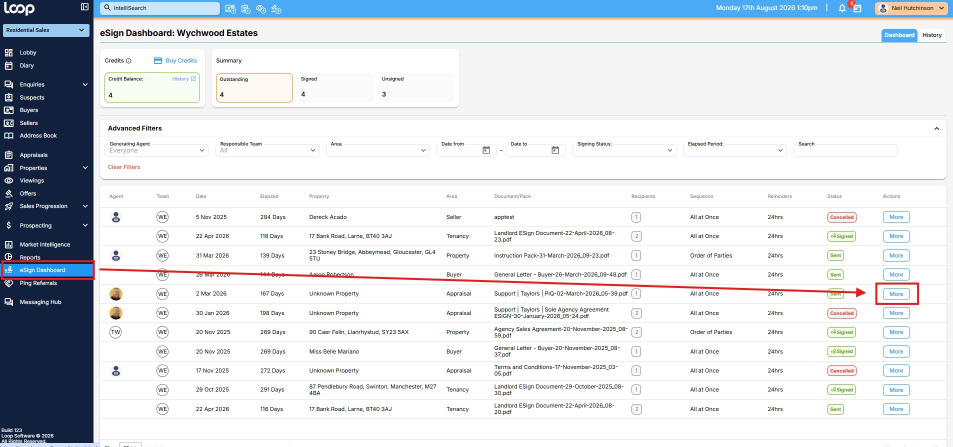Expand the Properties sidebar chevron

coord(85,168)
